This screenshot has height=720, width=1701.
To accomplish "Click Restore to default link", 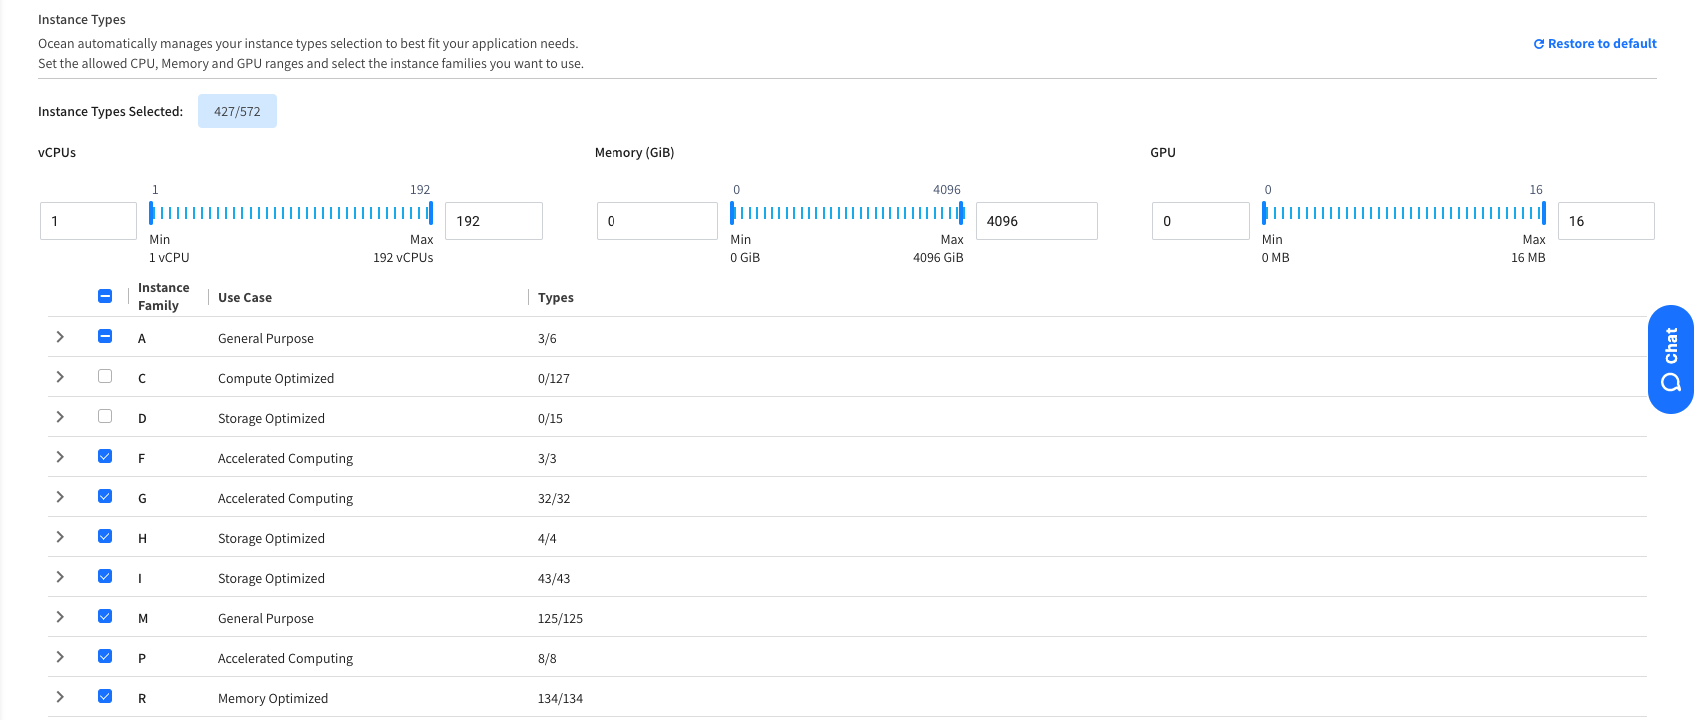I will [x=1594, y=44].
